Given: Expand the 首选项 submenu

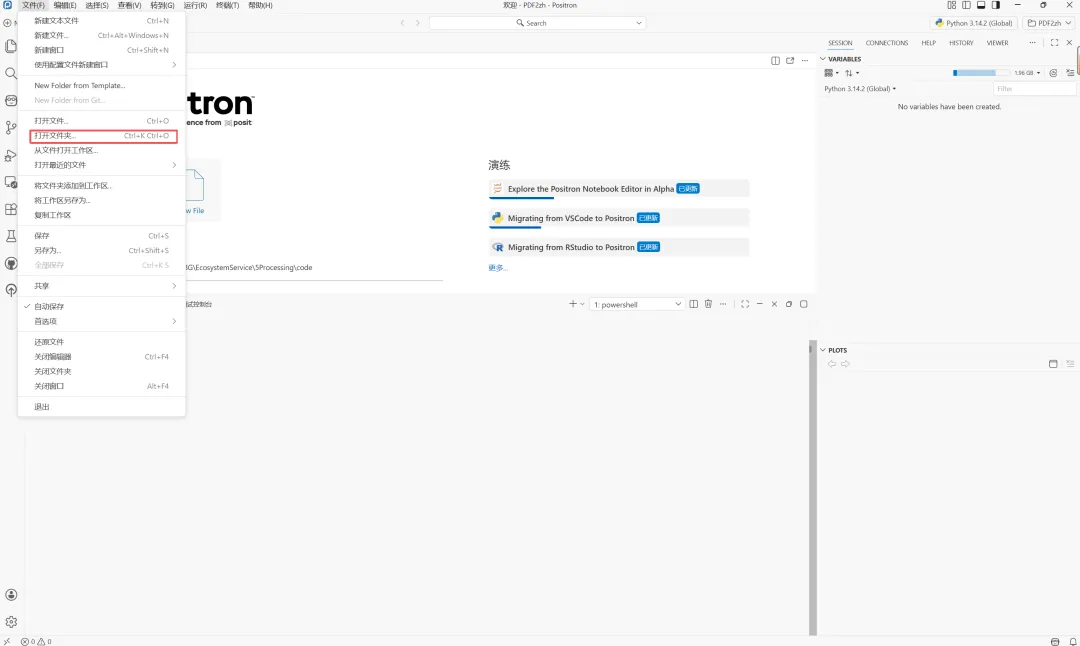Looking at the screenshot, I should (x=101, y=322).
